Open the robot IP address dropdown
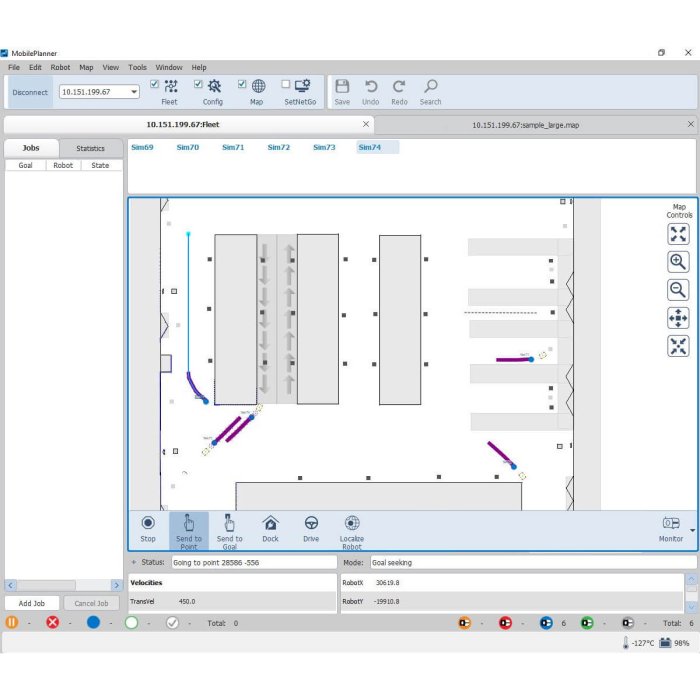Viewport: 700px width, 700px height. pyautogui.click(x=132, y=92)
